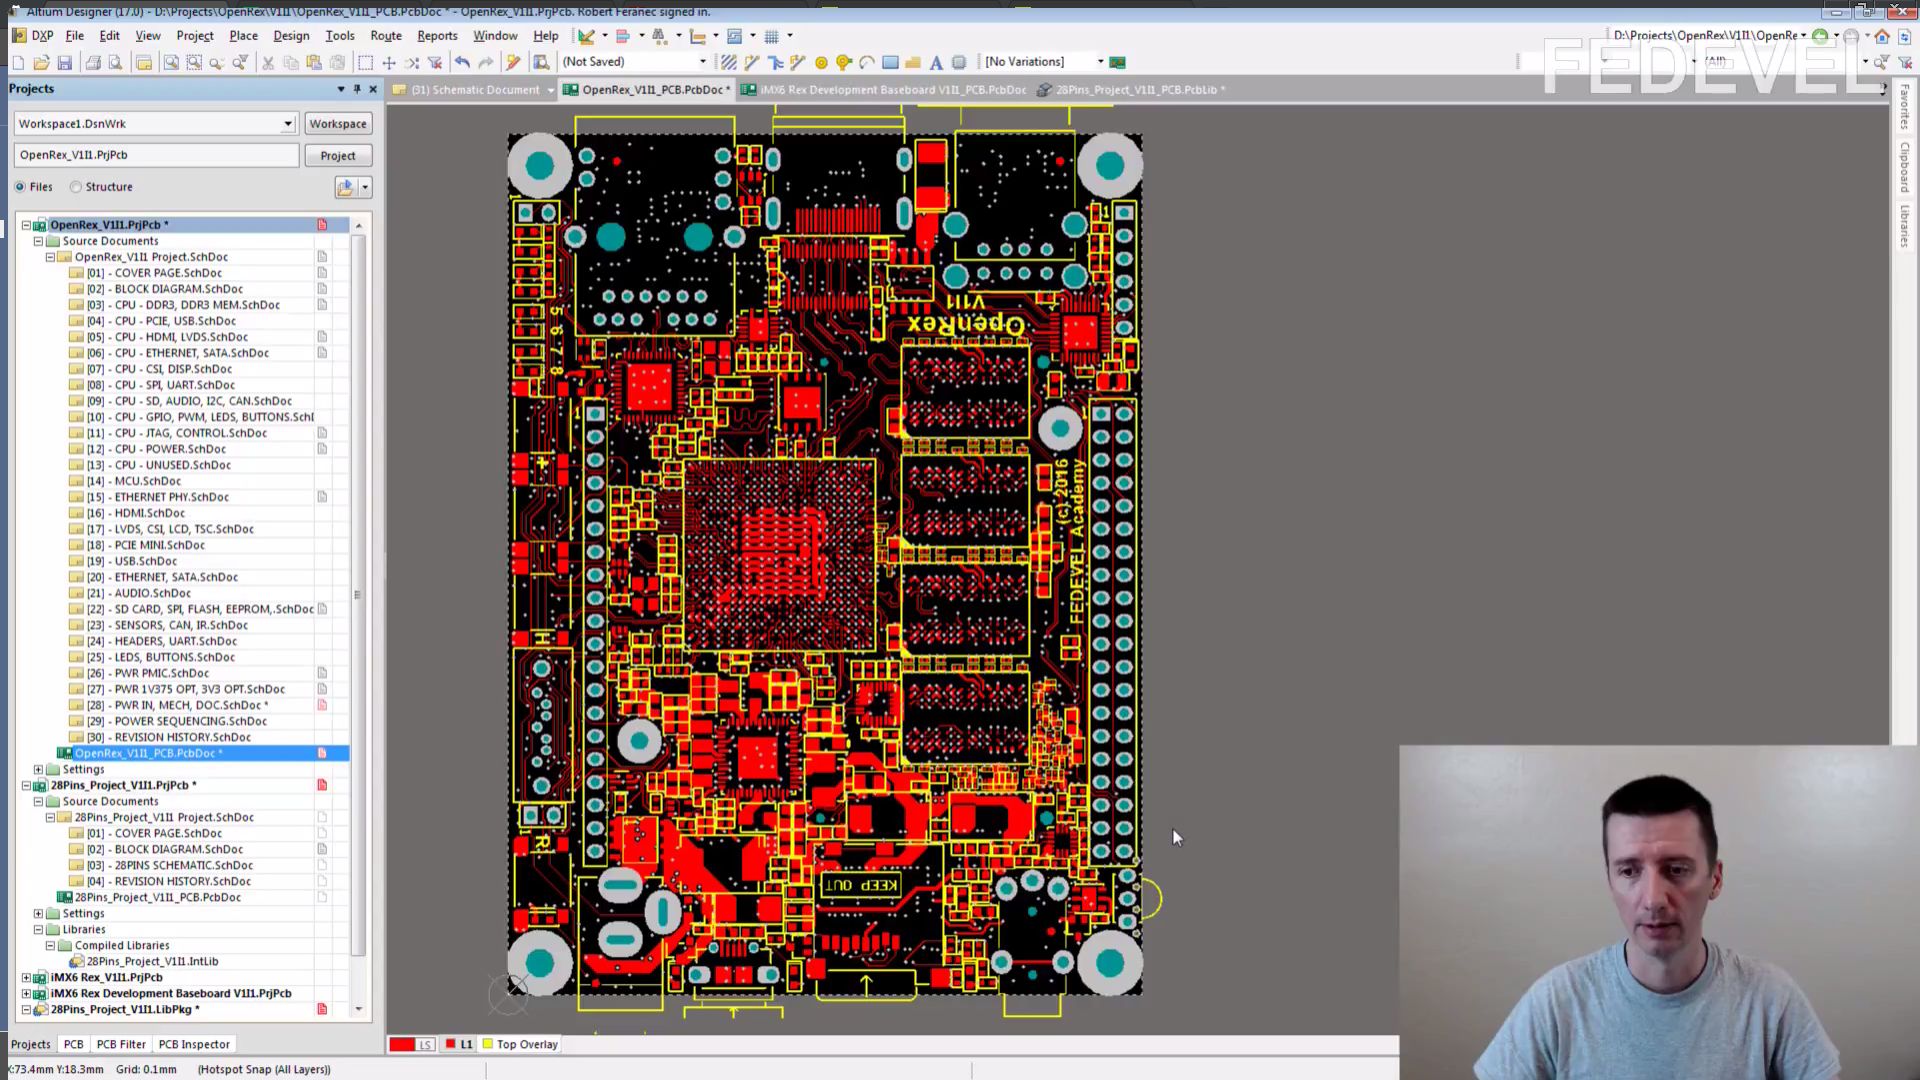Expand the iMX6 Rex_V1I1.PrjPcb tree node

tap(26, 978)
